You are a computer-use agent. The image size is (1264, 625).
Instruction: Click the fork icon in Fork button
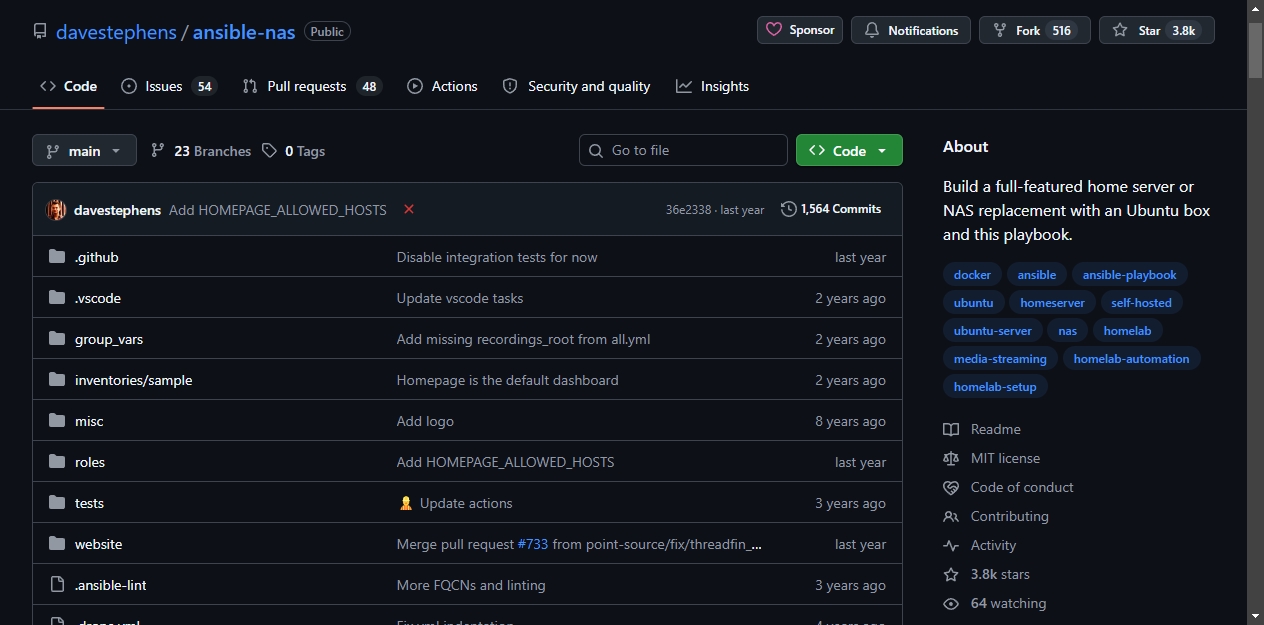point(1000,31)
